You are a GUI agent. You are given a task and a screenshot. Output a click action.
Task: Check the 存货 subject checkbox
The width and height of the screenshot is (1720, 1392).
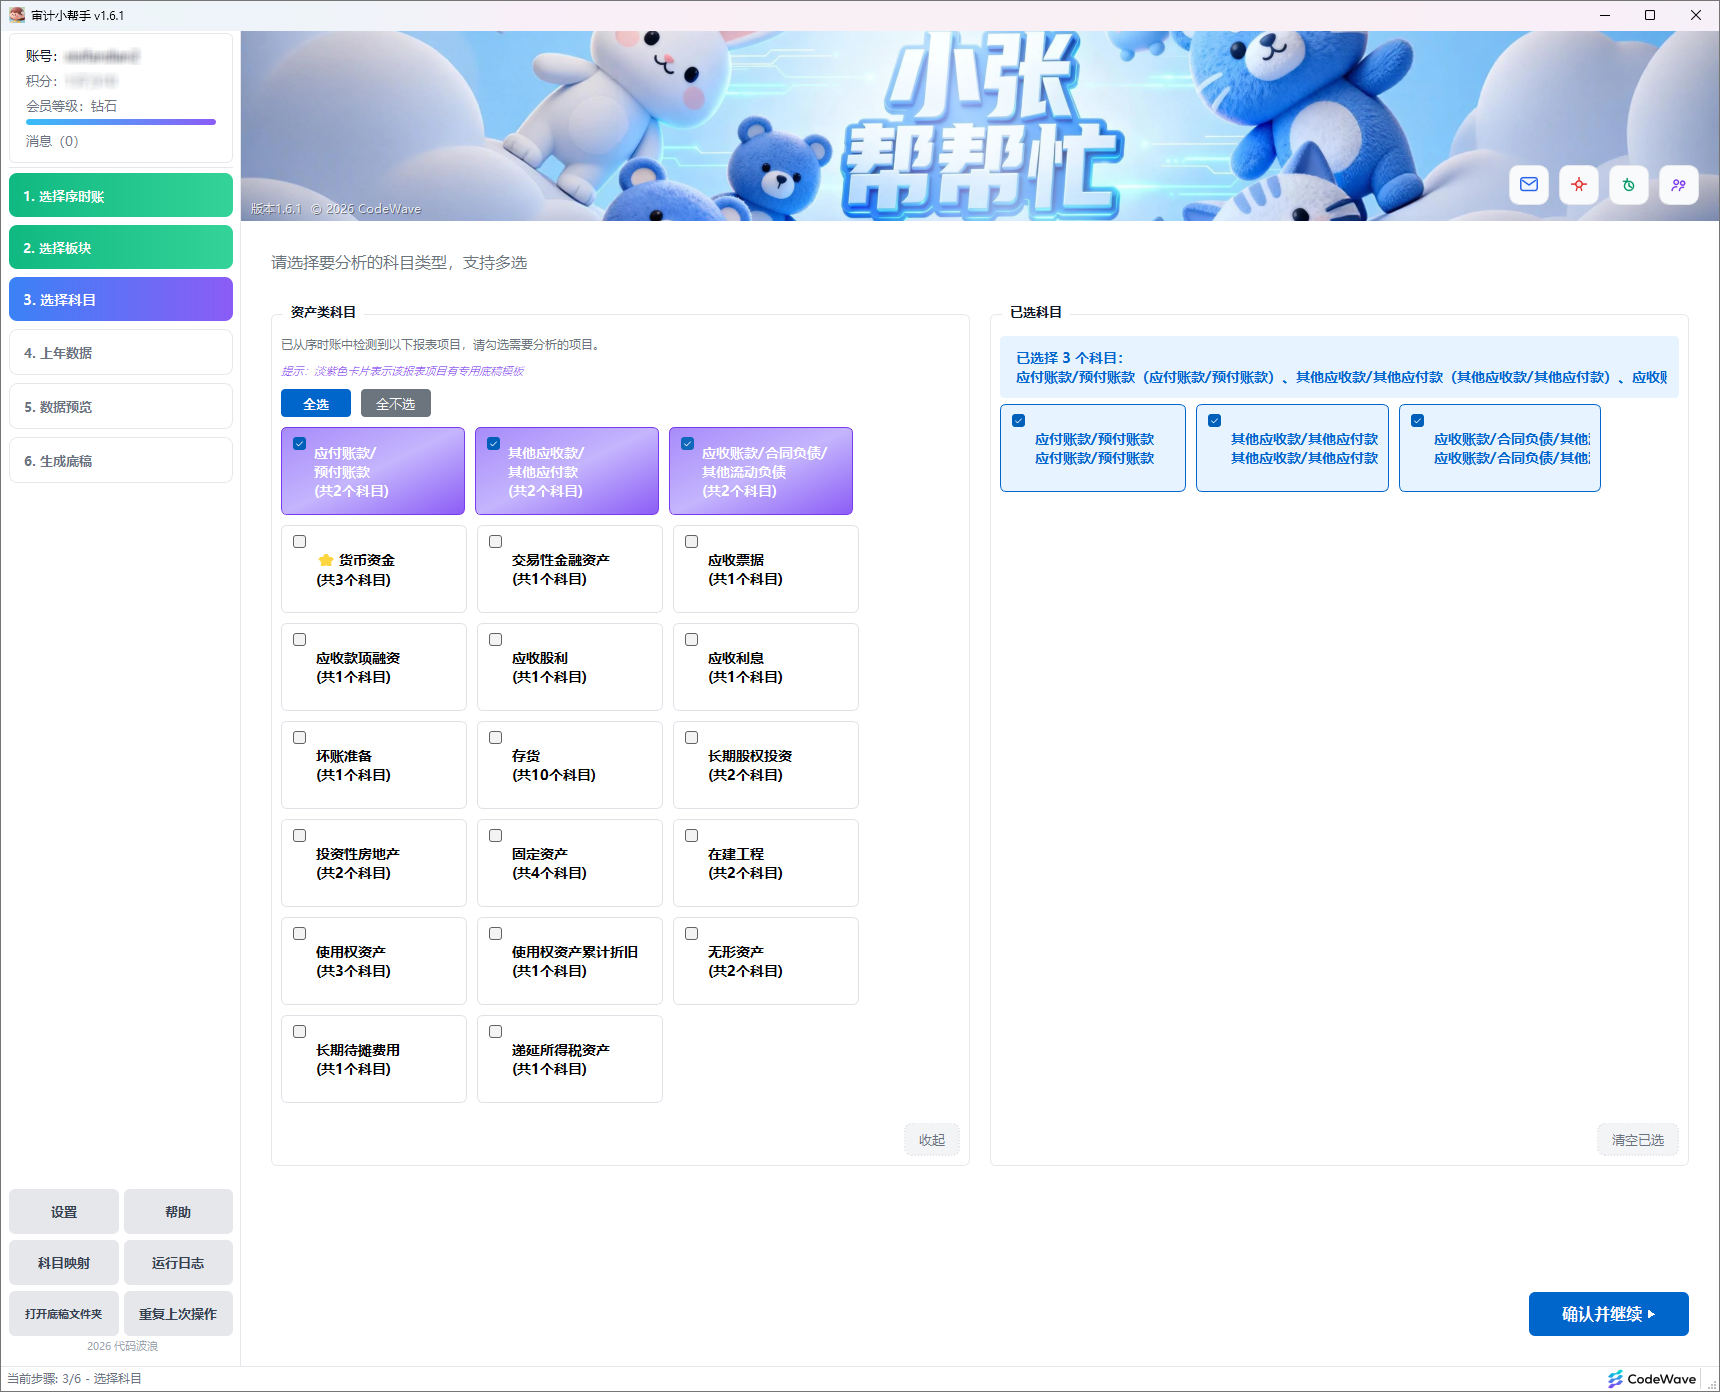point(495,738)
